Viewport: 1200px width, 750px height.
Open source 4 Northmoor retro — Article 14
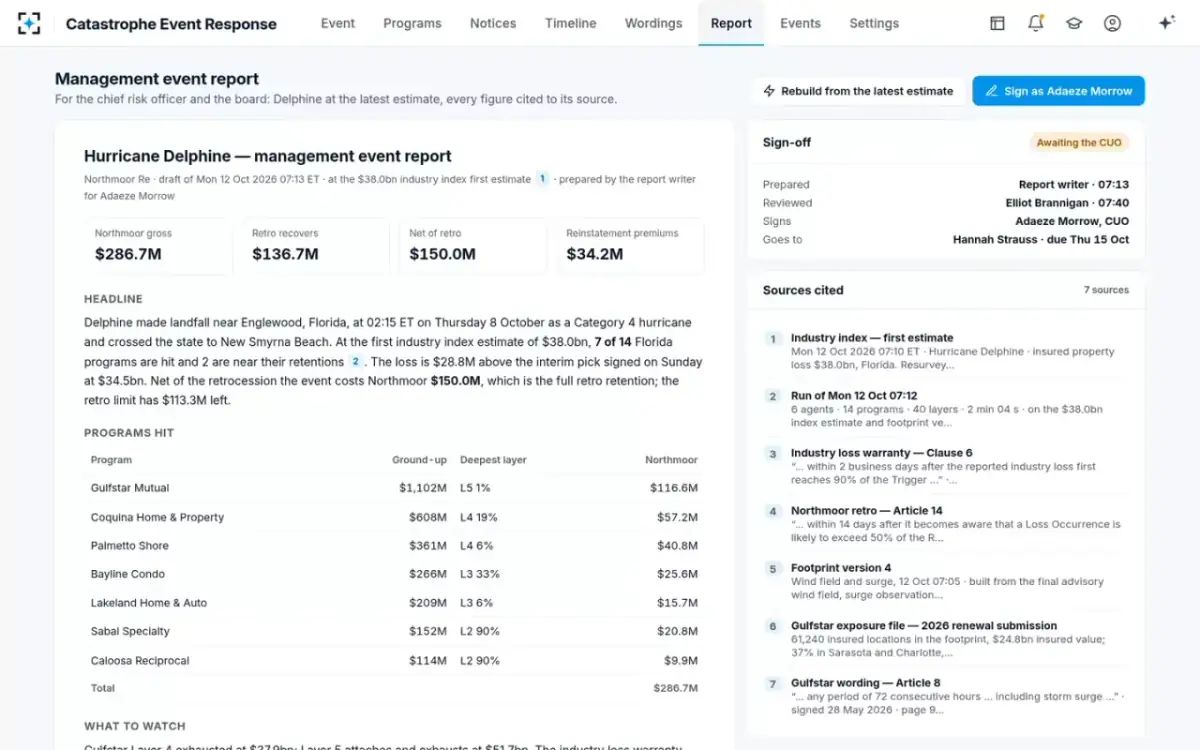pos(946,524)
